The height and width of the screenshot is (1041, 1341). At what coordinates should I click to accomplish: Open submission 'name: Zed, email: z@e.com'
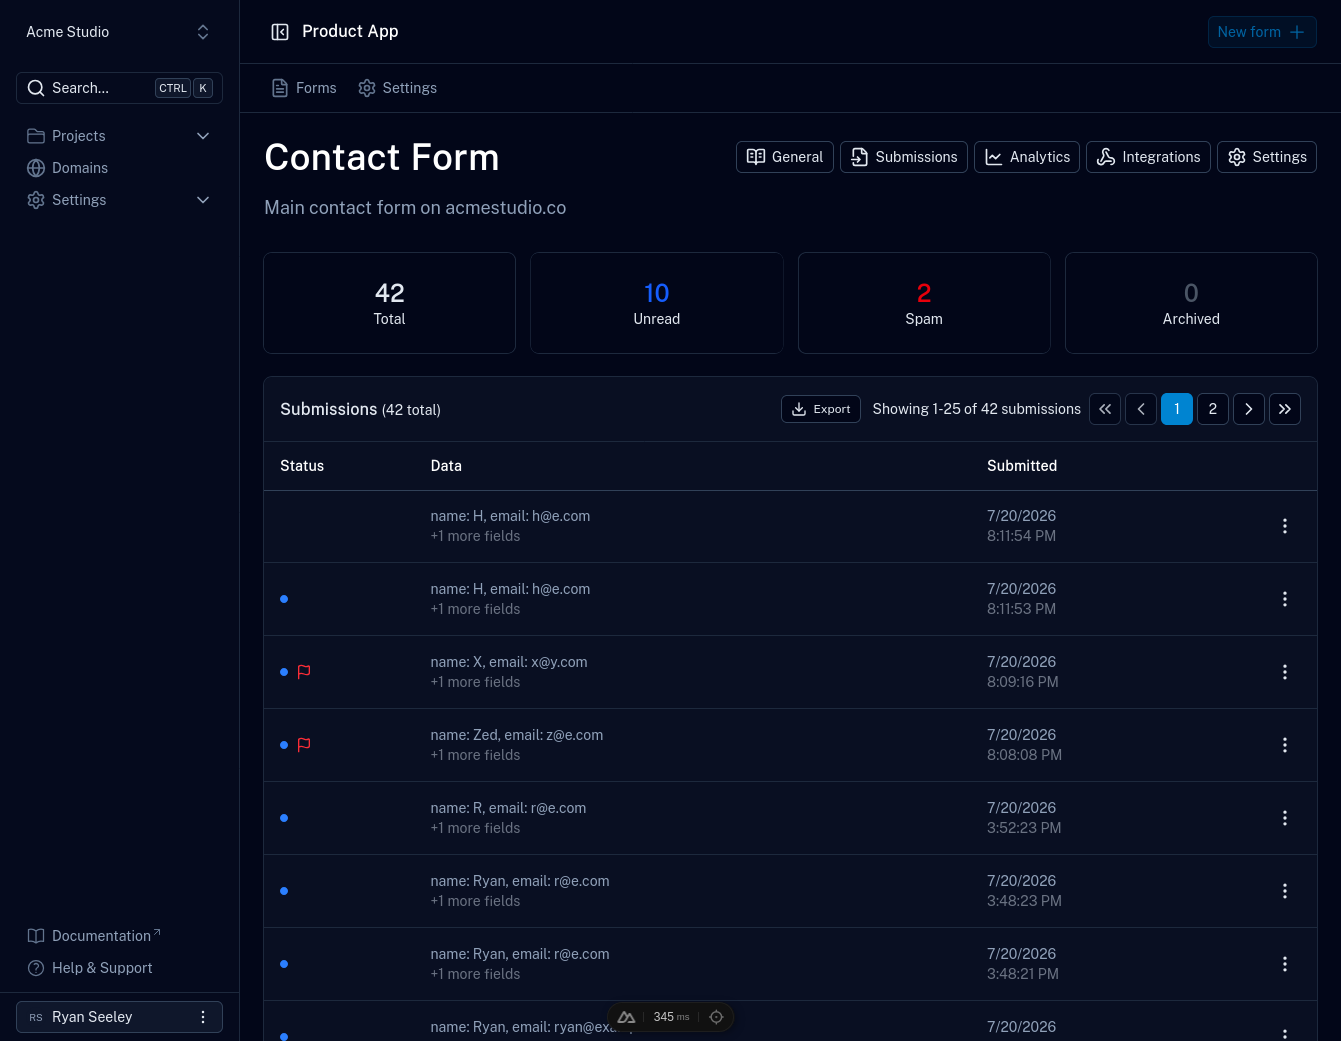click(x=516, y=735)
